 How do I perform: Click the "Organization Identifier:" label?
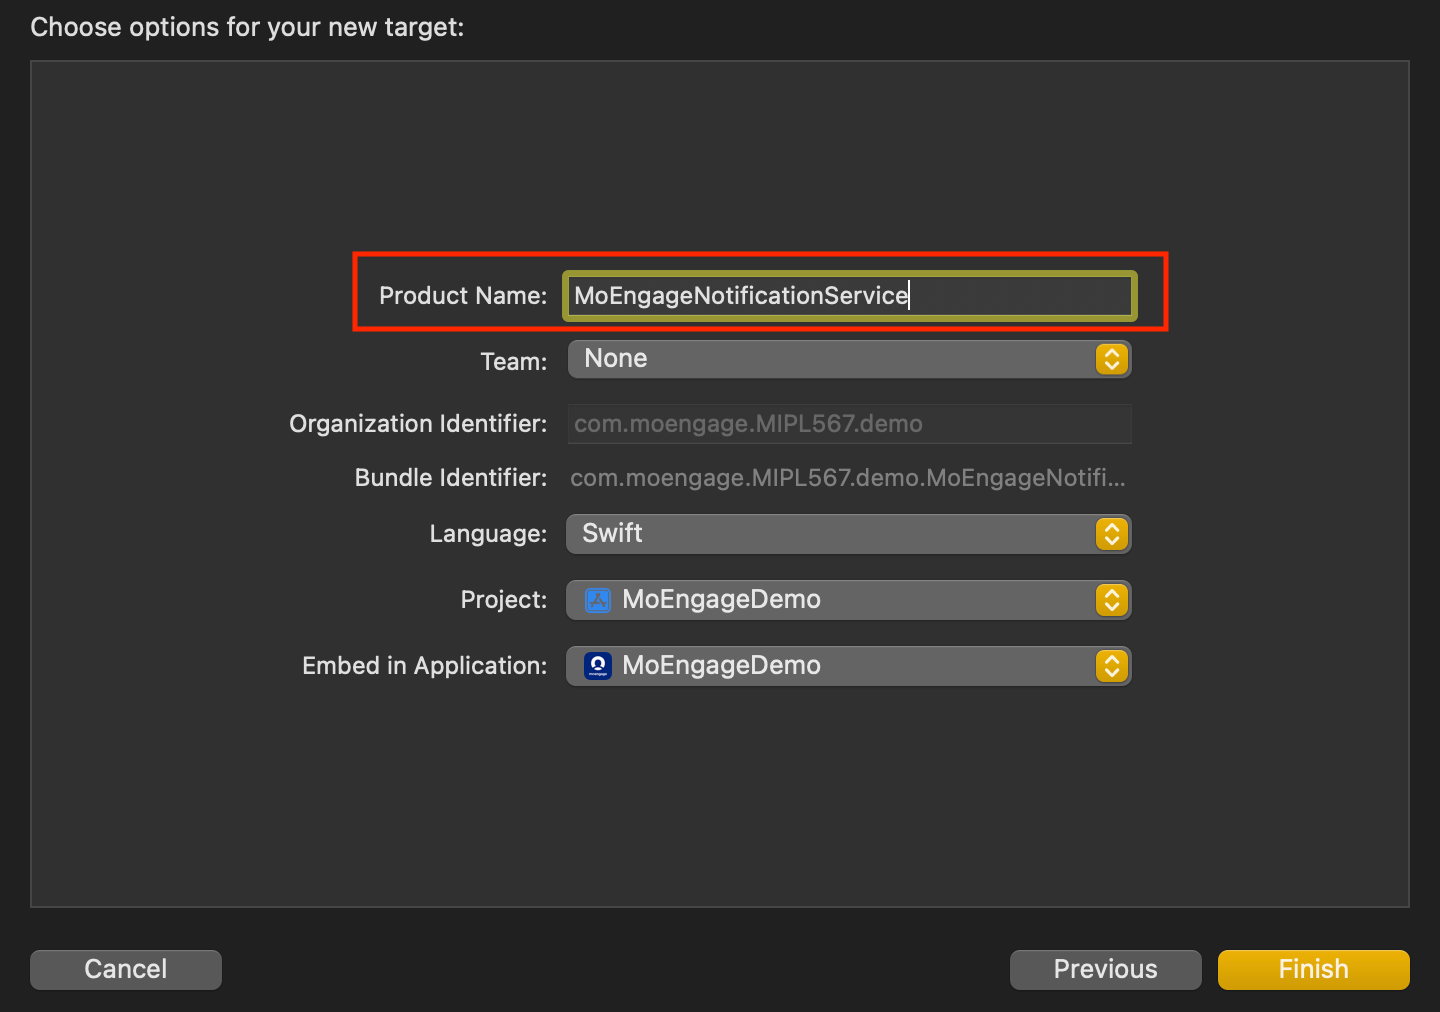pyautogui.click(x=418, y=424)
